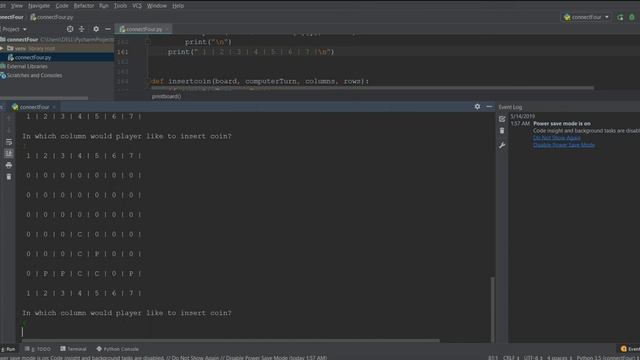Open the Run tool window button
640x360 pixels.
pyautogui.click(x=8, y=349)
